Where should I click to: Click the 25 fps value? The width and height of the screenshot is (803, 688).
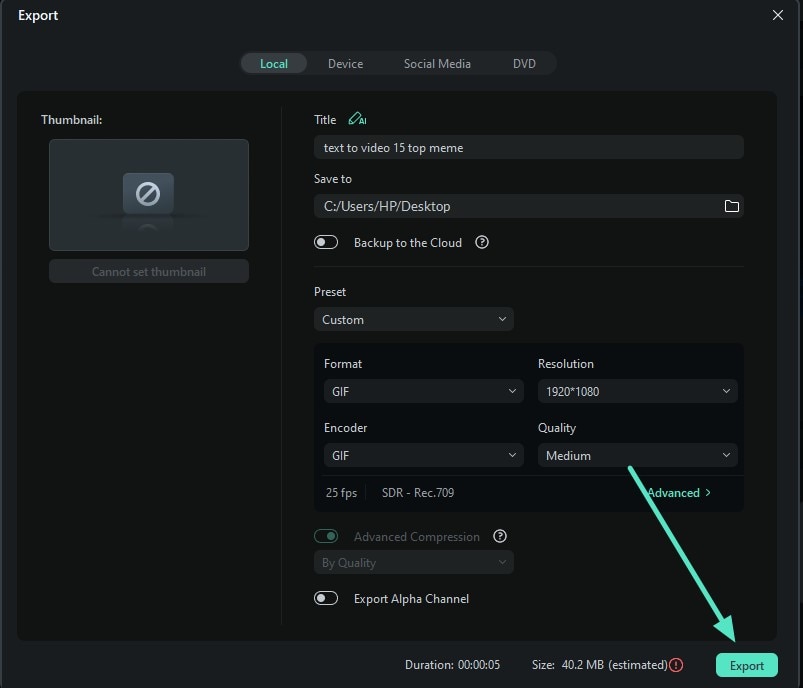[x=342, y=493]
